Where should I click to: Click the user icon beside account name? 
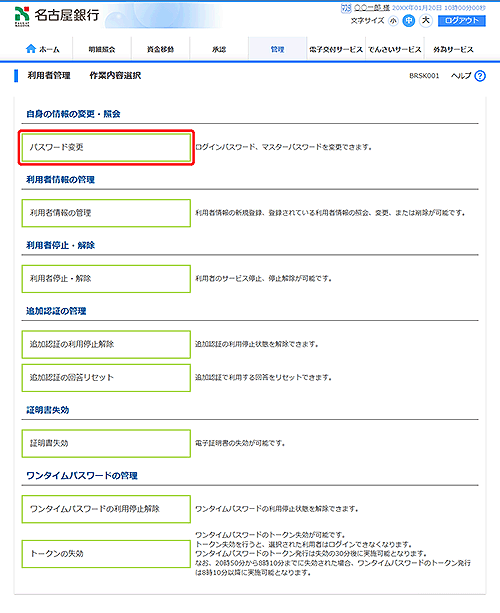tap(346, 8)
